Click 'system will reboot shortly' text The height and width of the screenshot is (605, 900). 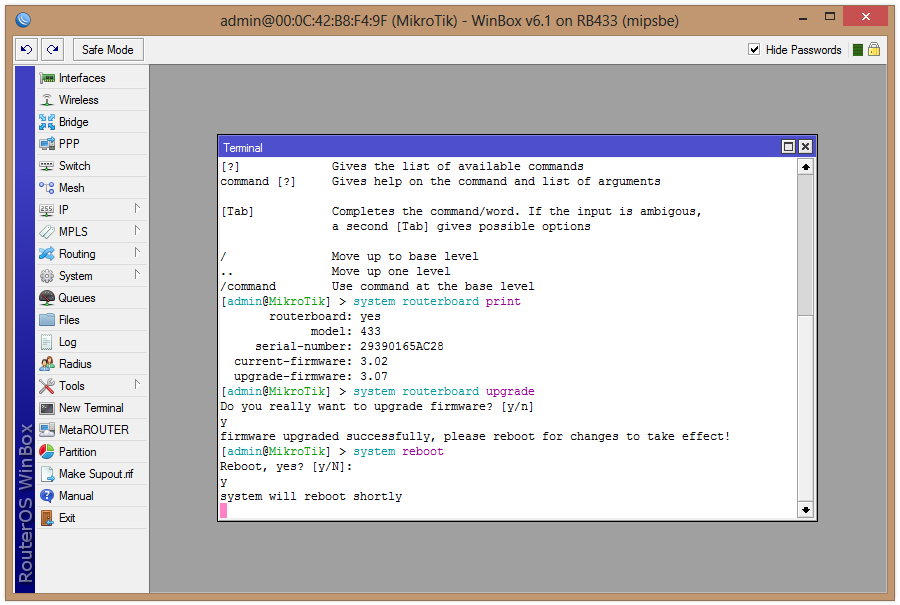[x=311, y=497]
